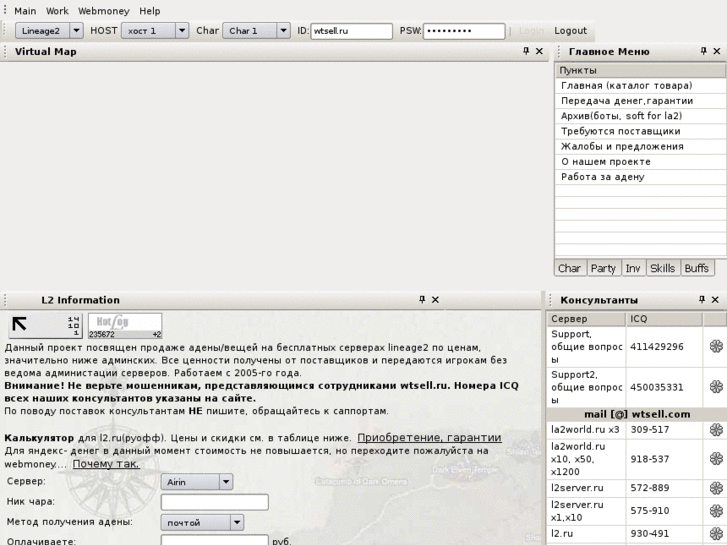Select Жалобы и предложения item
Screen dimensions: 727x545
coord(640,147)
